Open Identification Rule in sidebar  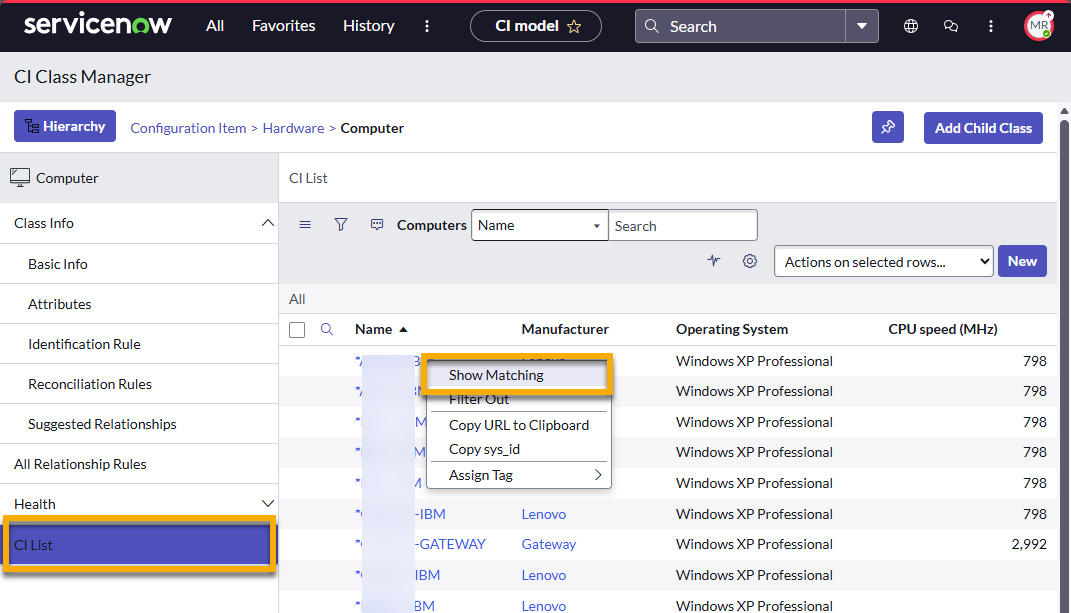click(84, 344)
